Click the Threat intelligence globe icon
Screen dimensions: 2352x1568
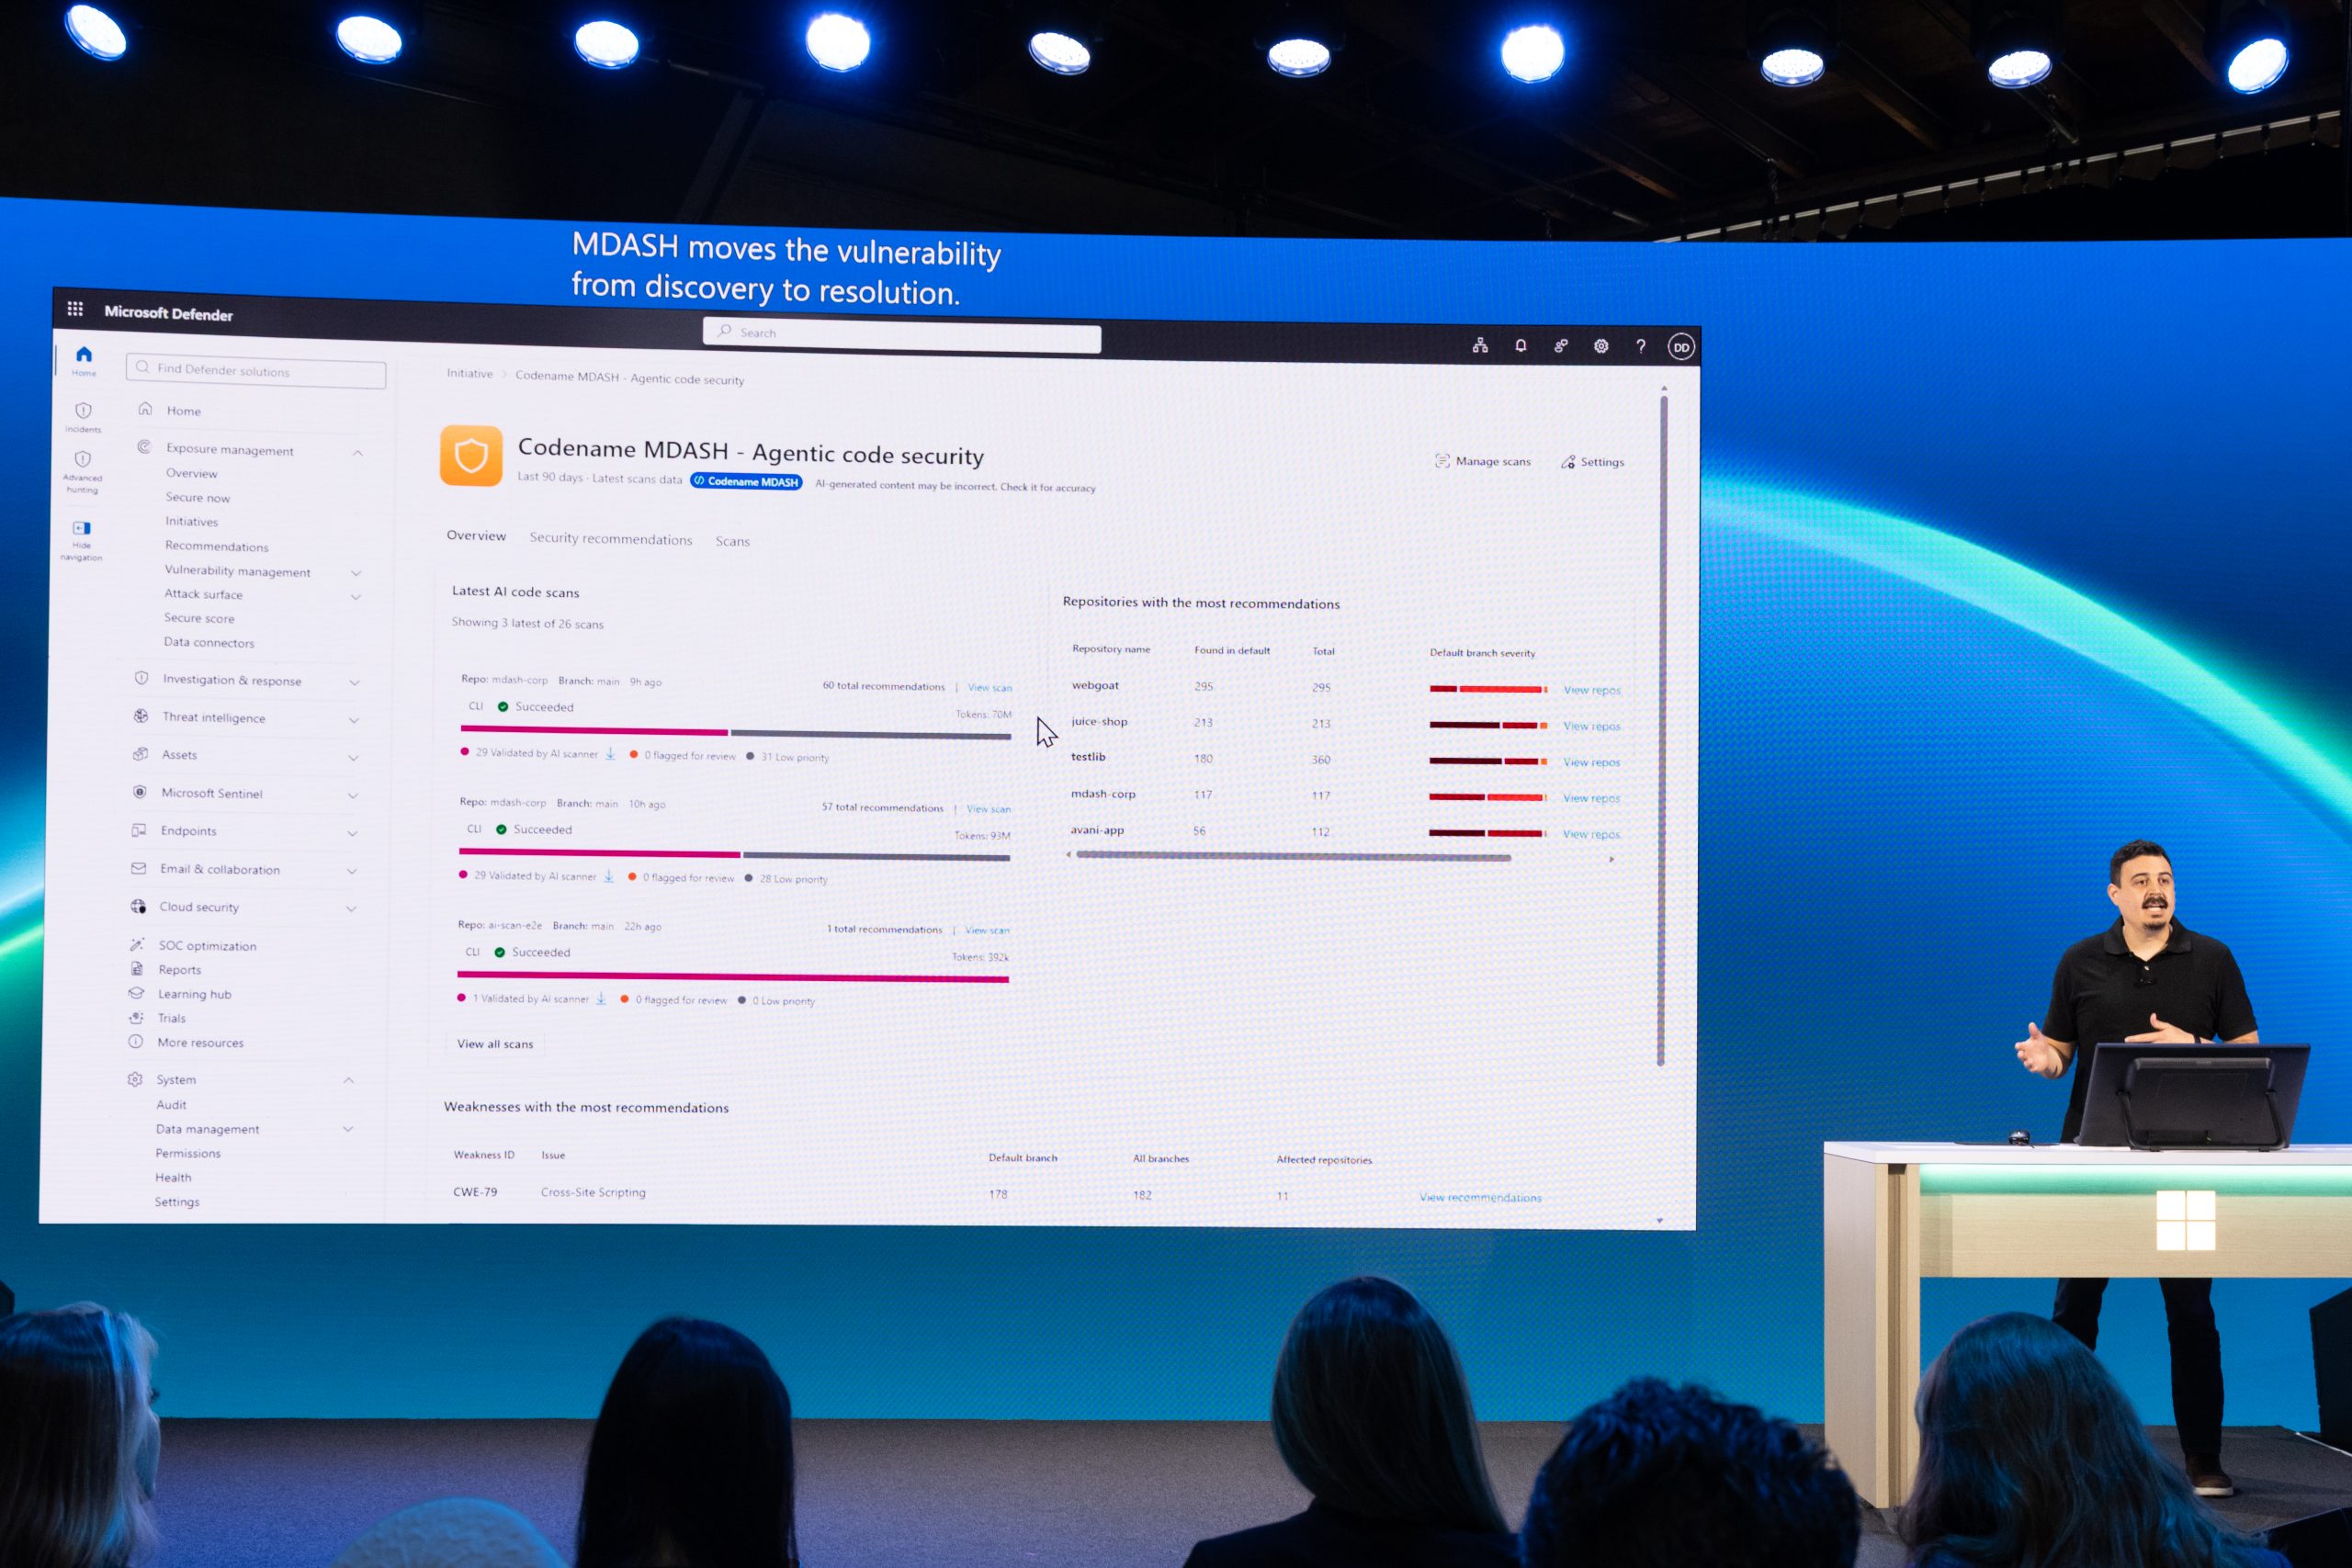pyautogui.click(x=141, y=716)
